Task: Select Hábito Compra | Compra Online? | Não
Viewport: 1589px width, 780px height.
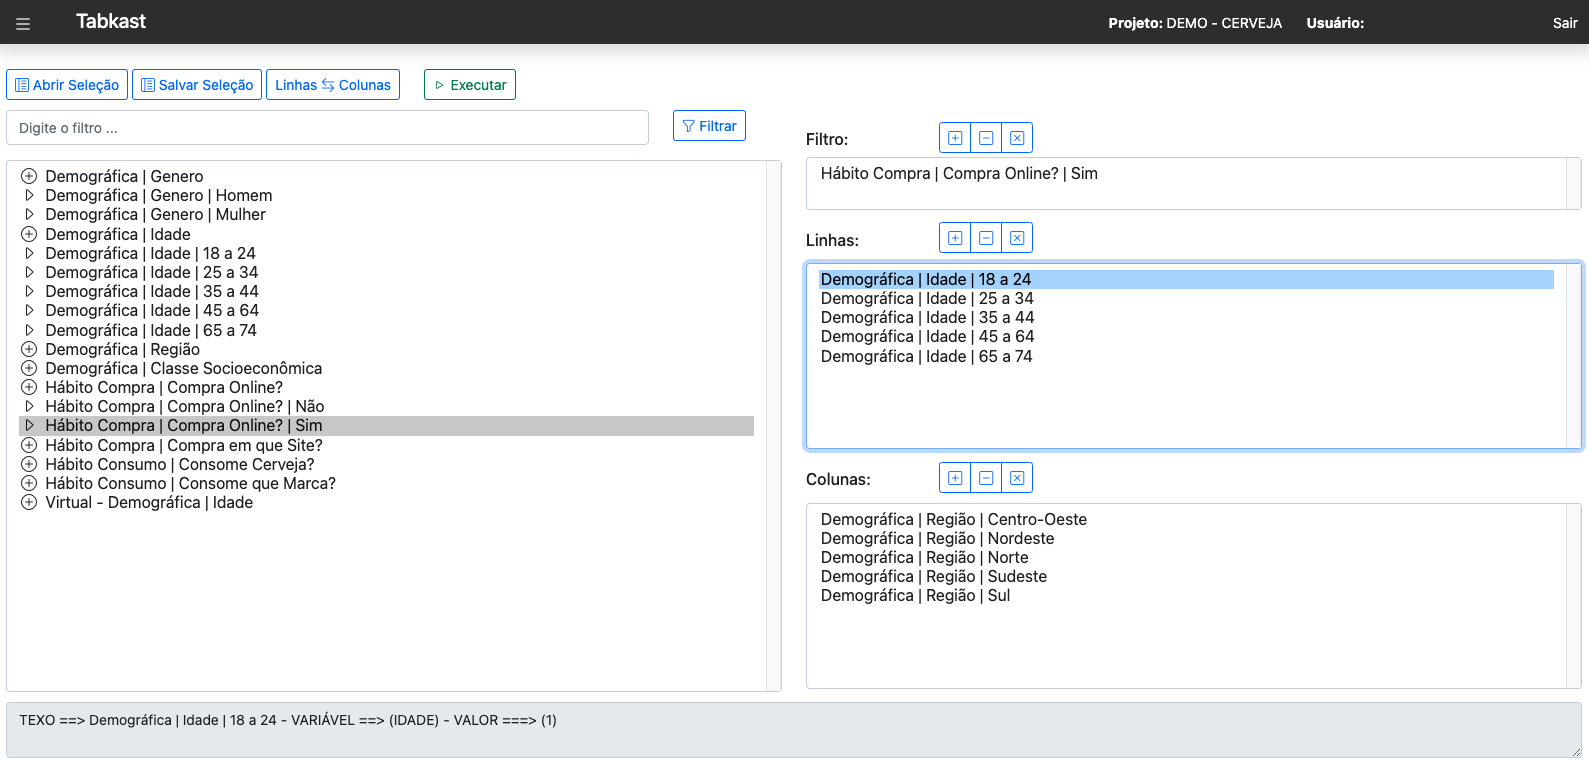Action: point(184,407)
